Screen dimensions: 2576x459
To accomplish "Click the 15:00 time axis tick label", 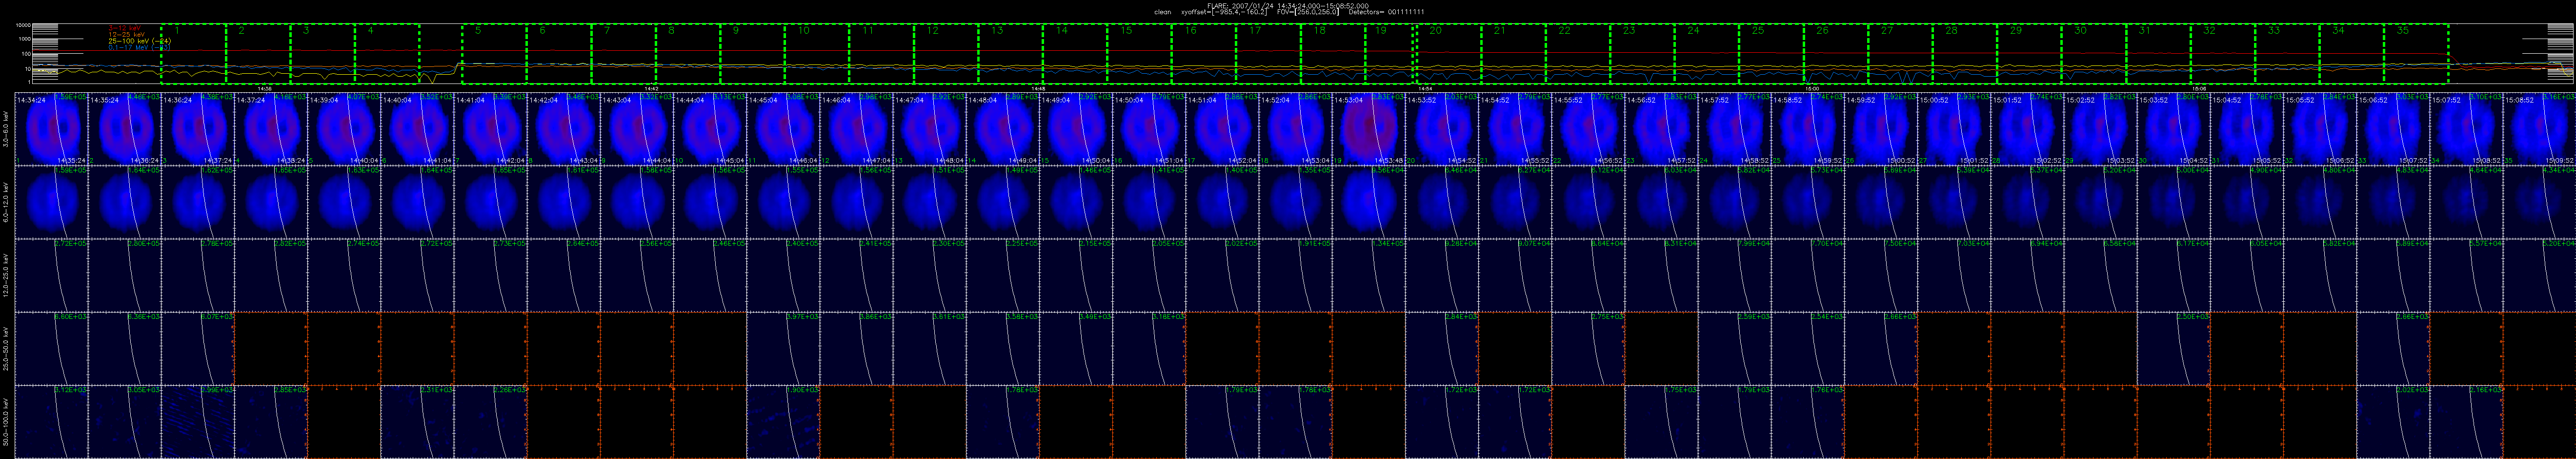I will pyautogui.click(x=1812, y=88).
